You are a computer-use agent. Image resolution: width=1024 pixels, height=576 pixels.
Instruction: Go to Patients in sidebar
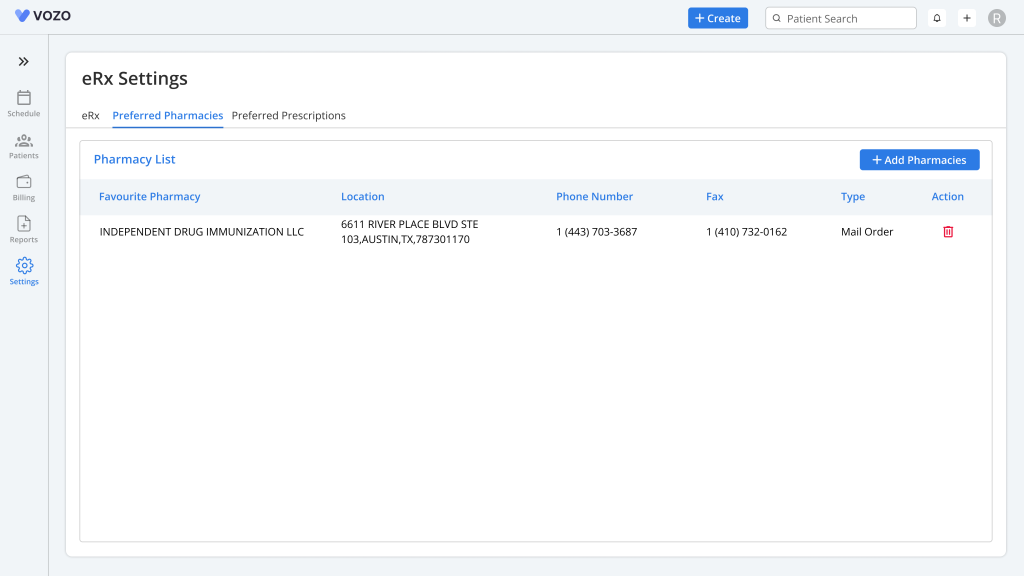pos(24,141)
